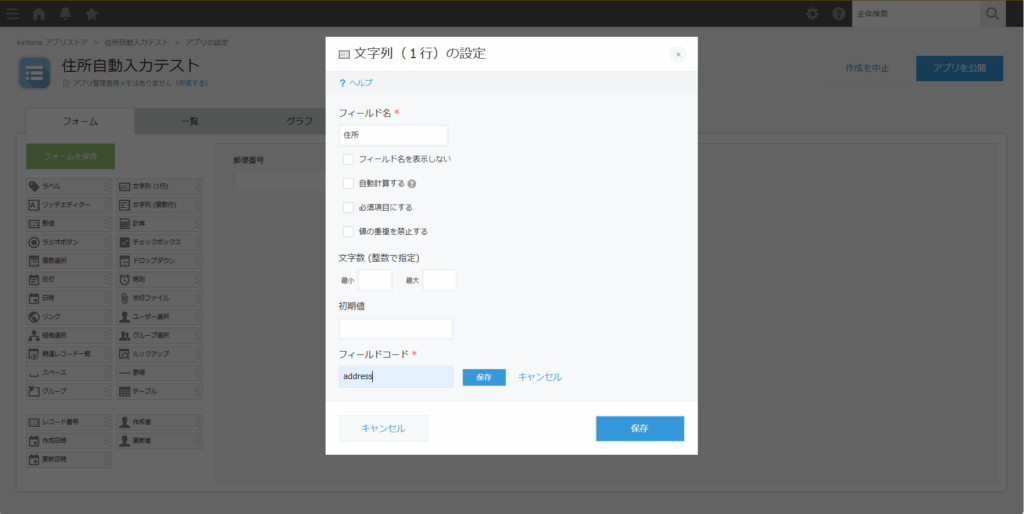Pick the 更新者 field in the palette
The image size is (1024, 514).
pyautogui.click(x=159, y=441)
